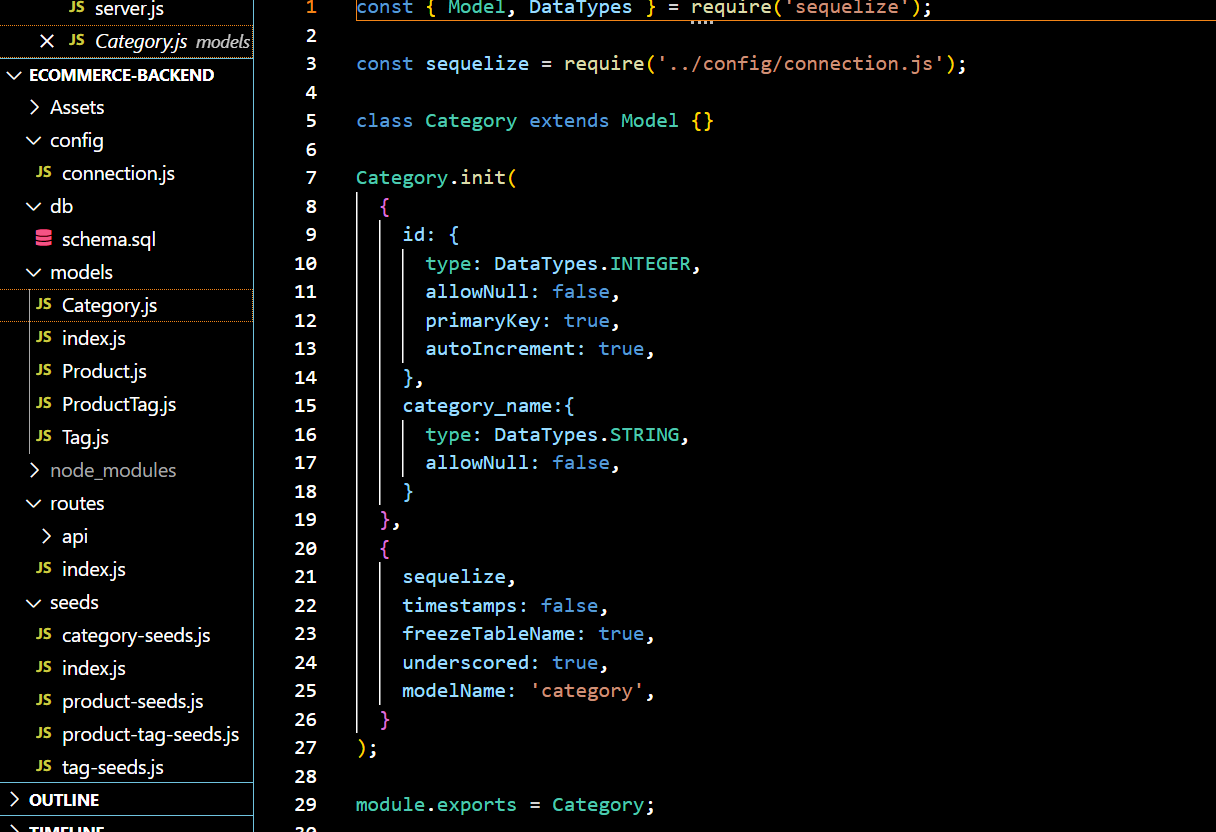Collapse the db folder
This screenshot has height=832, width=1216.
[35, 207]
